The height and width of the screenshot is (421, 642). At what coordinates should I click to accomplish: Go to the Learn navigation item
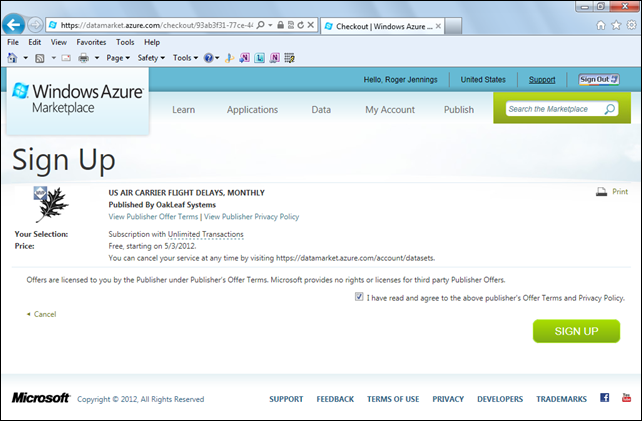pyautogui.click(x=183, y=110)
